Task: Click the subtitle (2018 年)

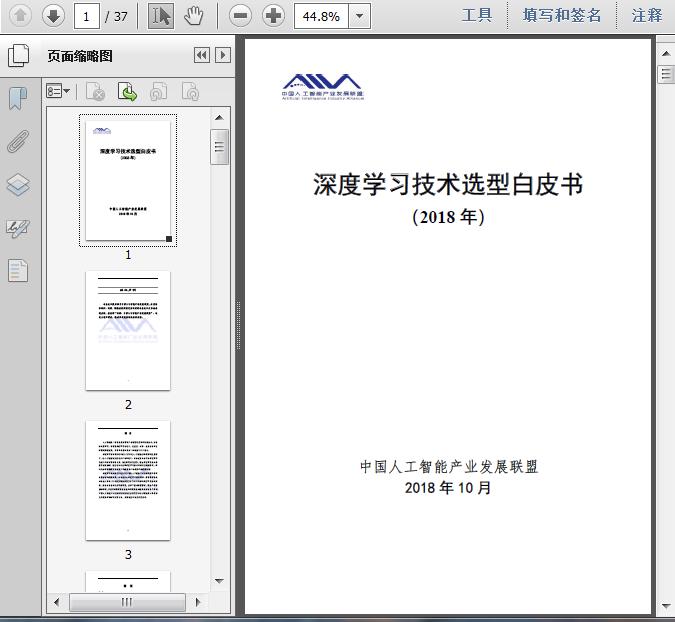Action: click(x=448, y=217)
